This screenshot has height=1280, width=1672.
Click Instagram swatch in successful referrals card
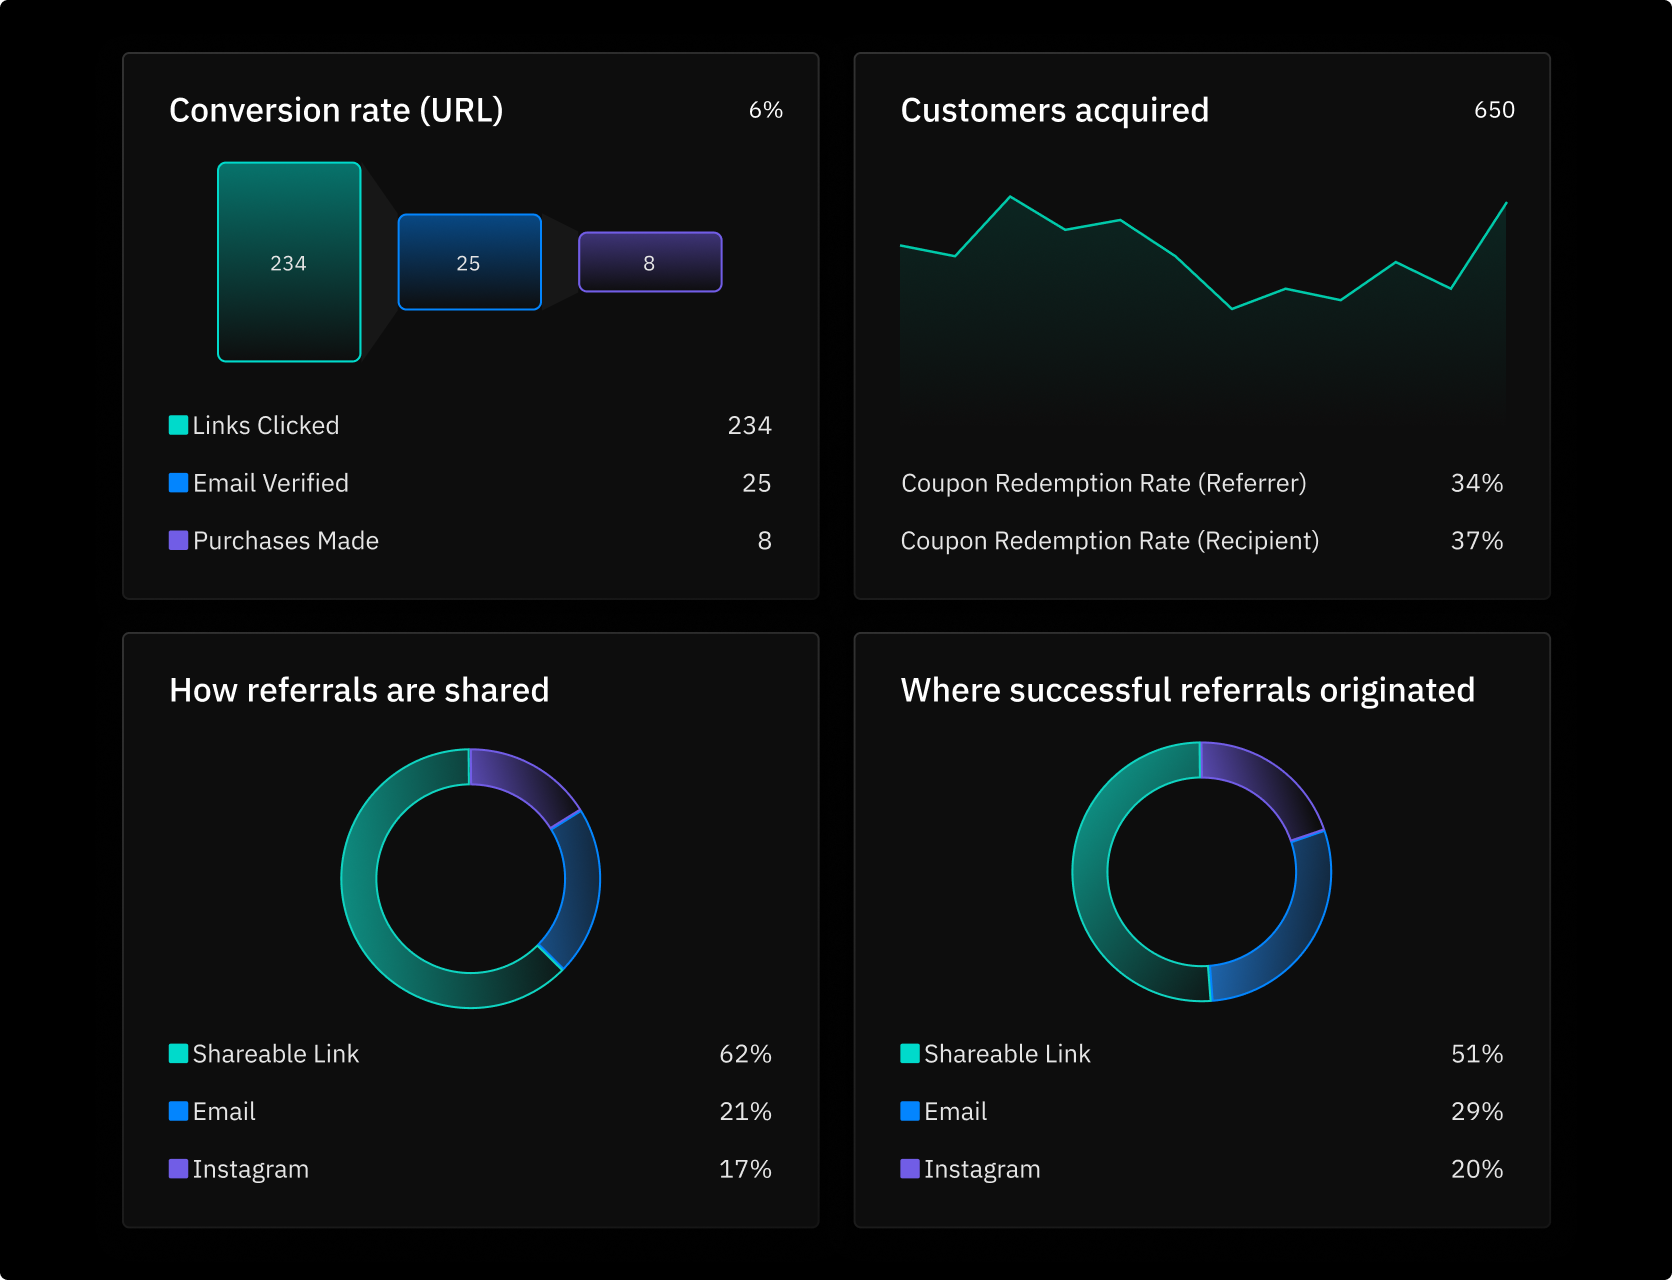[910, 1168]
